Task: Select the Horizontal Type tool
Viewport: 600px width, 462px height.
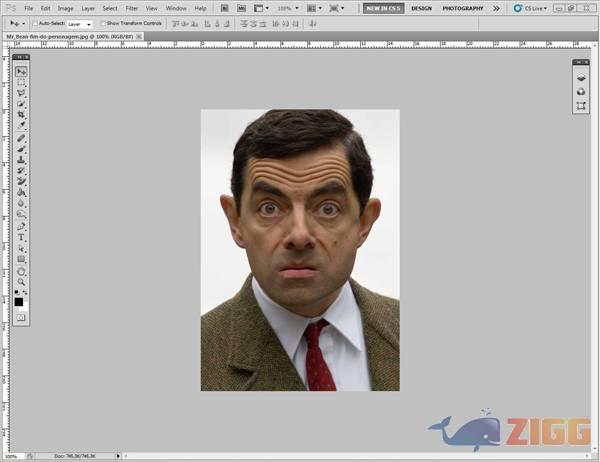Action: [21, 237]
